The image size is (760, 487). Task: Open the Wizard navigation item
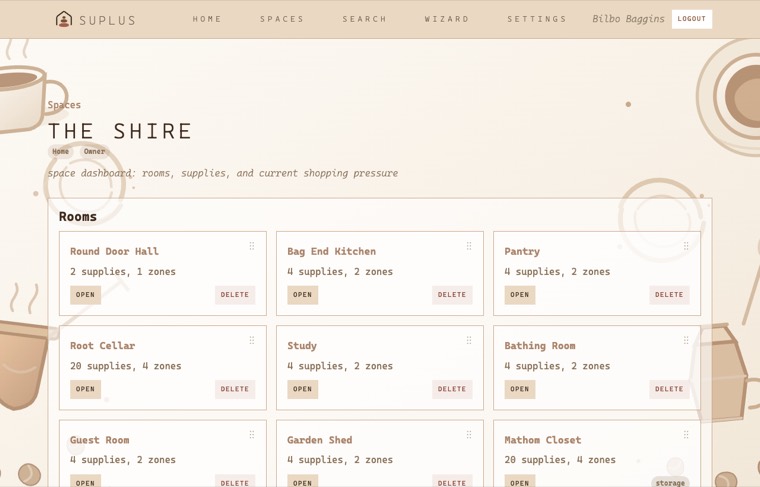(x=447, y=19)
